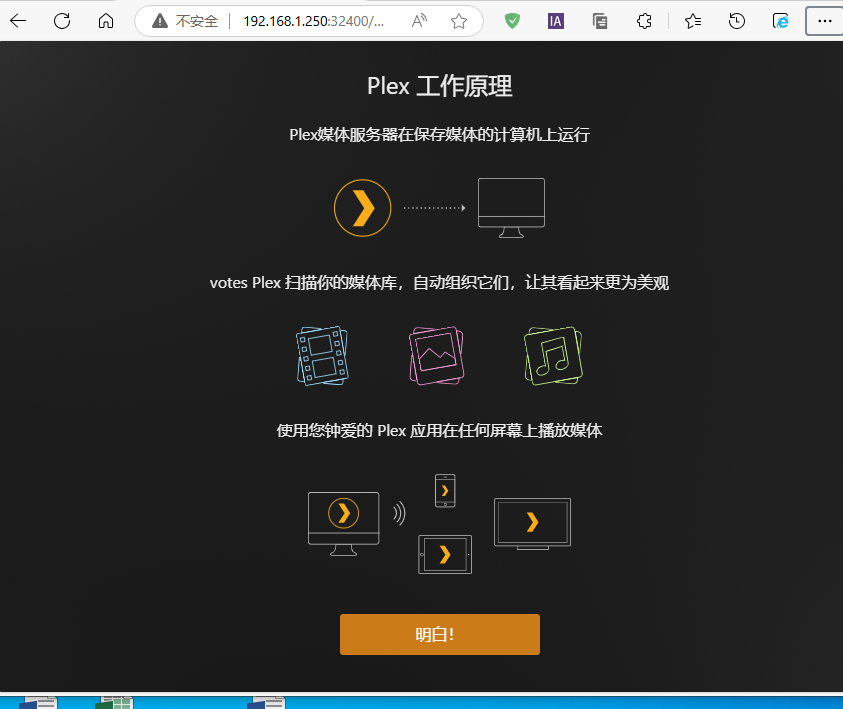Click the not-secure warning triangle icon
Image resolution: width=843 pixels, height=709 pixels.
tap(160, 21)
